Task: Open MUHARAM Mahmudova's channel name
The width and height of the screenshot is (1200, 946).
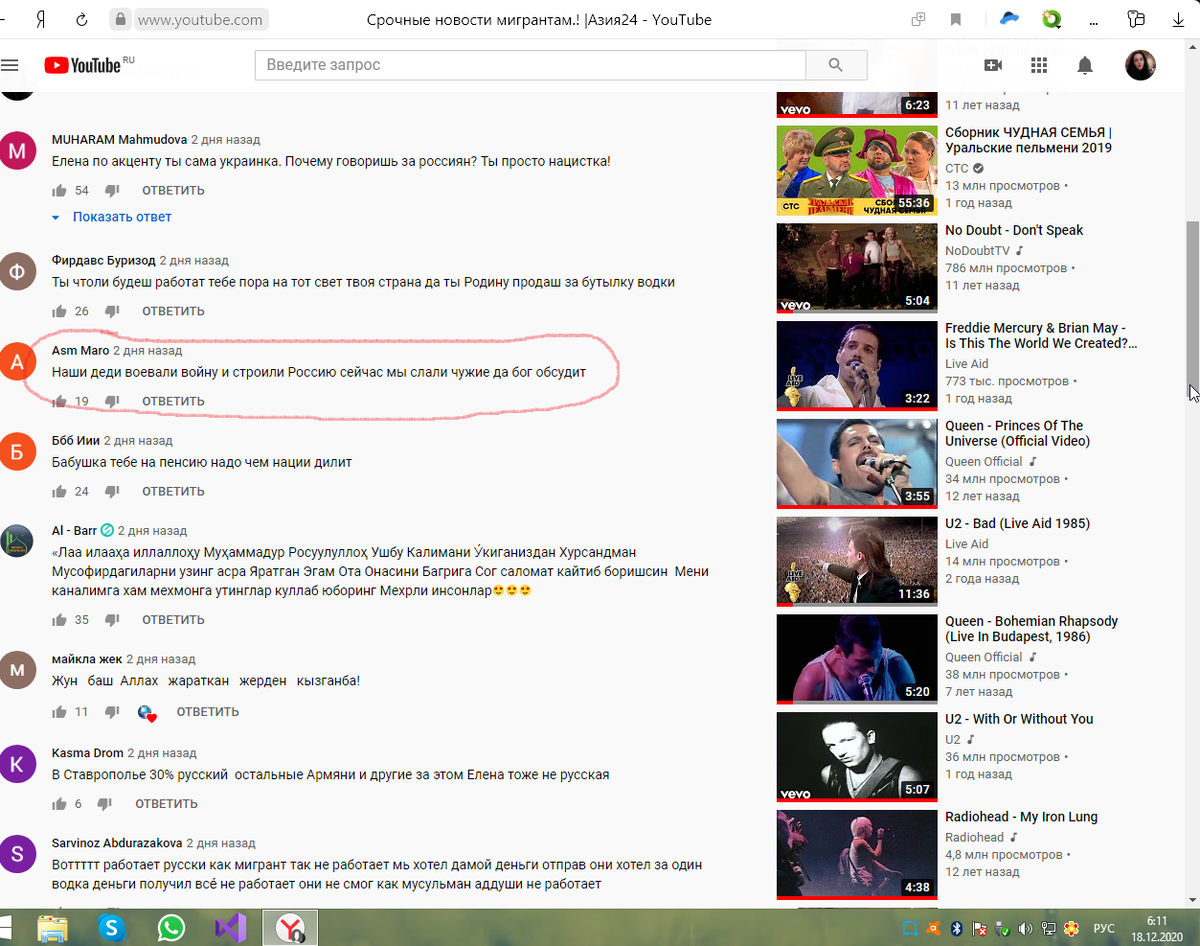Action: [119, 140]
